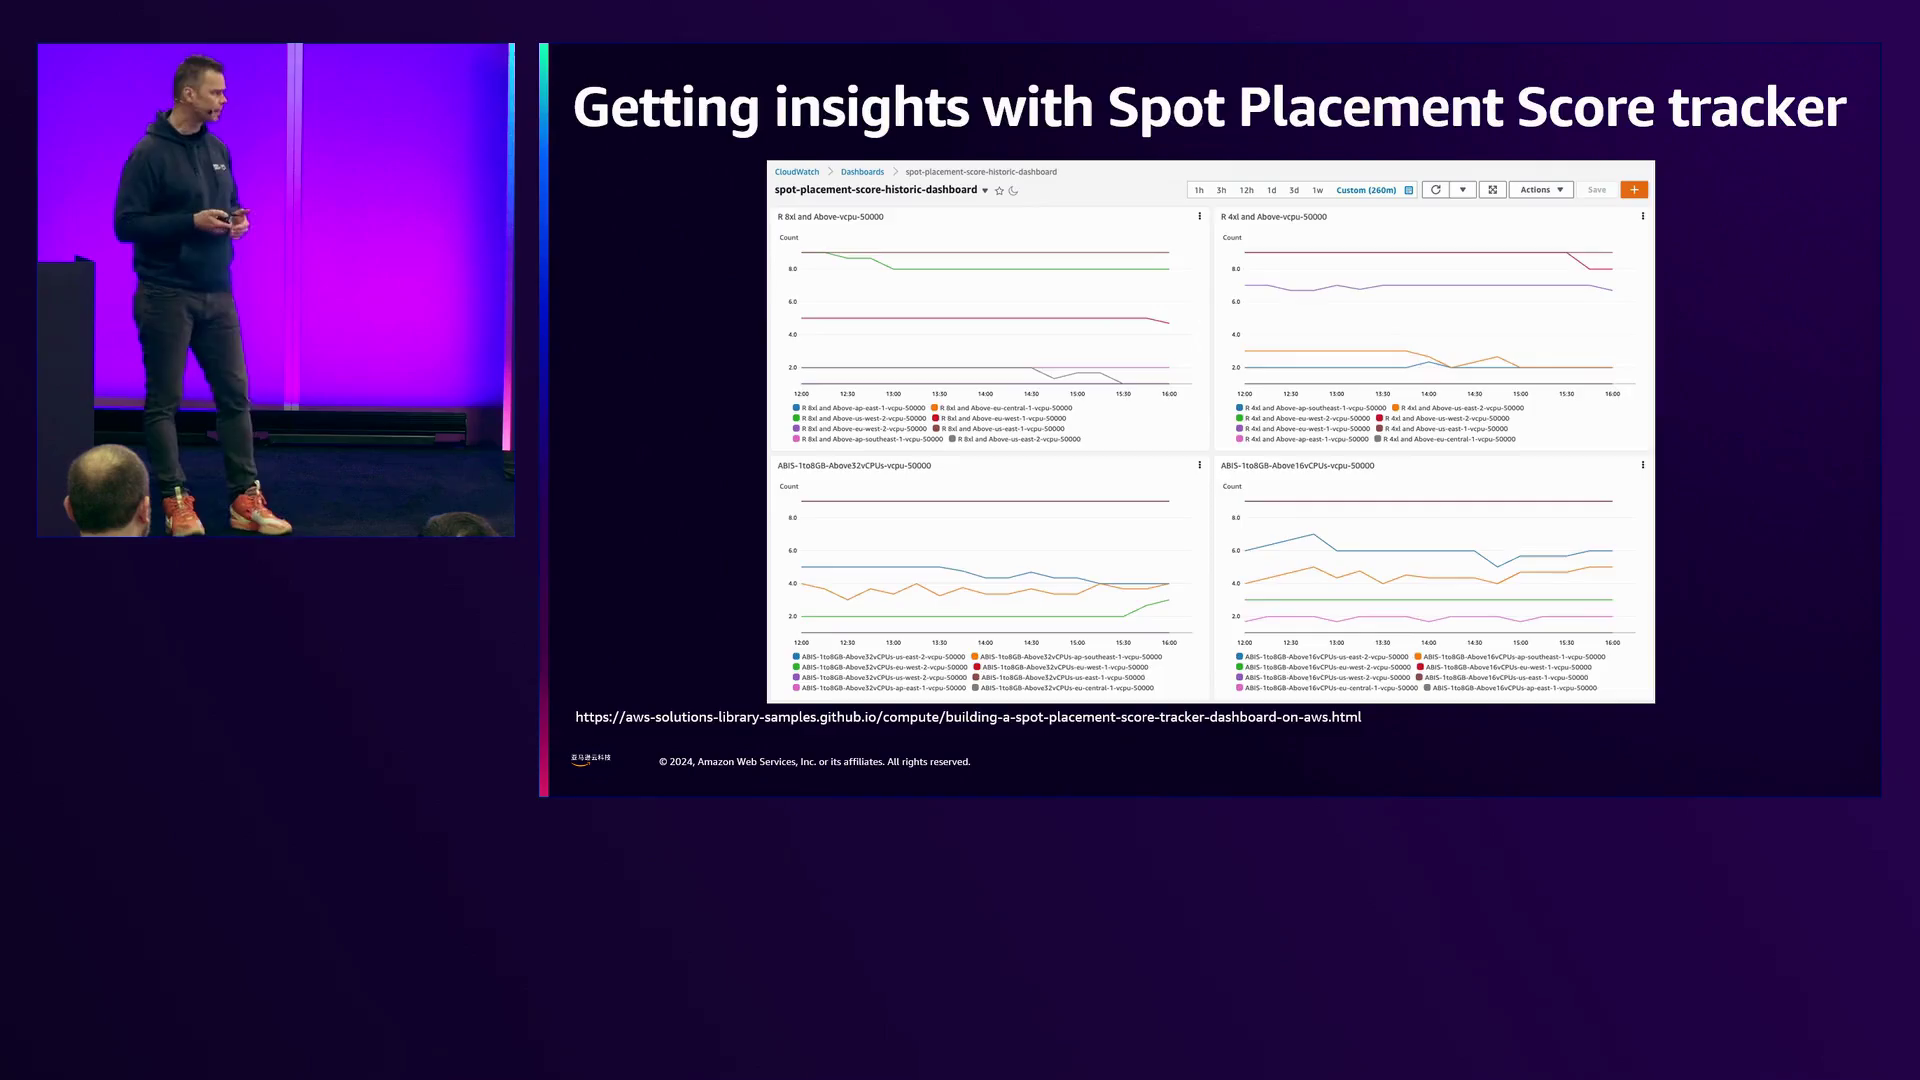Click the orange add widget plus button
The height and width of the screenshot is (1080, 1920).
[x=1634, y=190]
